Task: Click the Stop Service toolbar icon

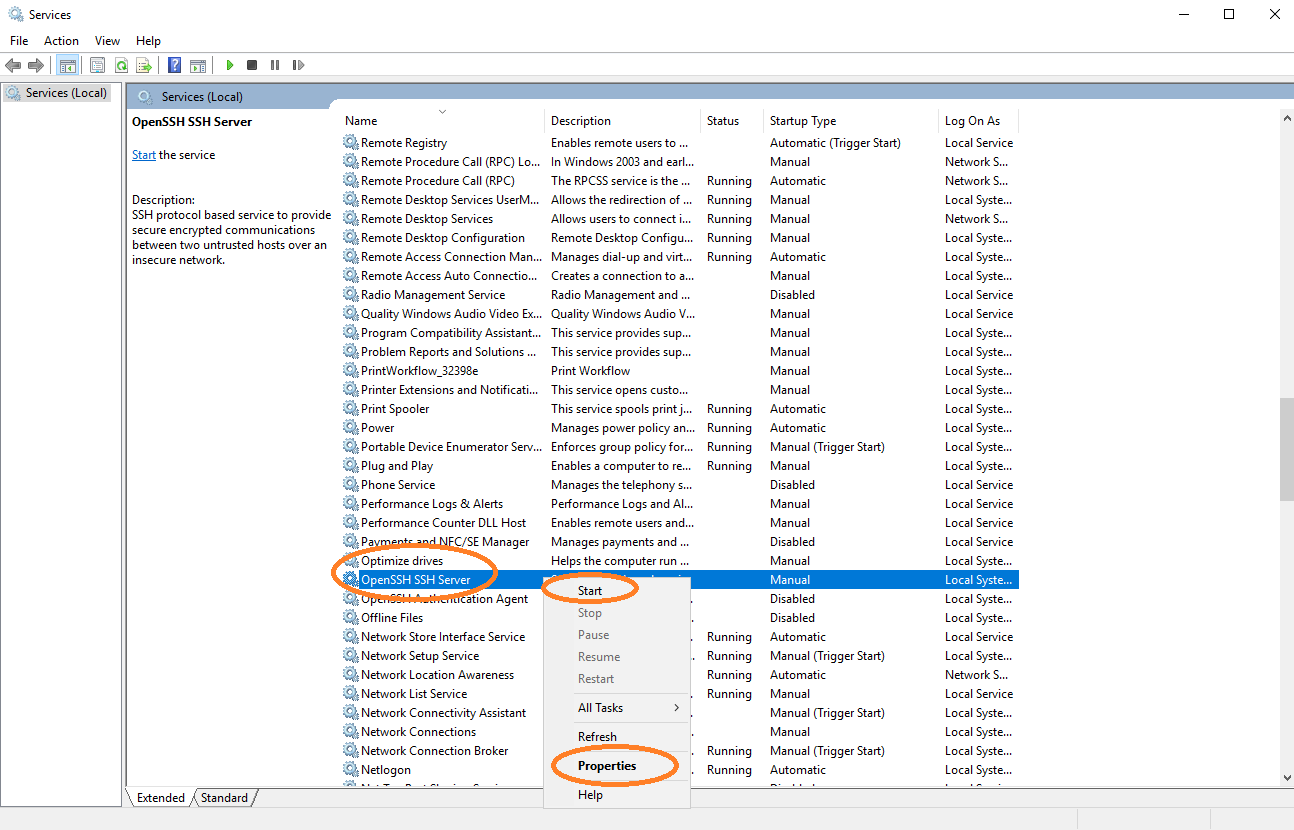Action: [252, 66]
